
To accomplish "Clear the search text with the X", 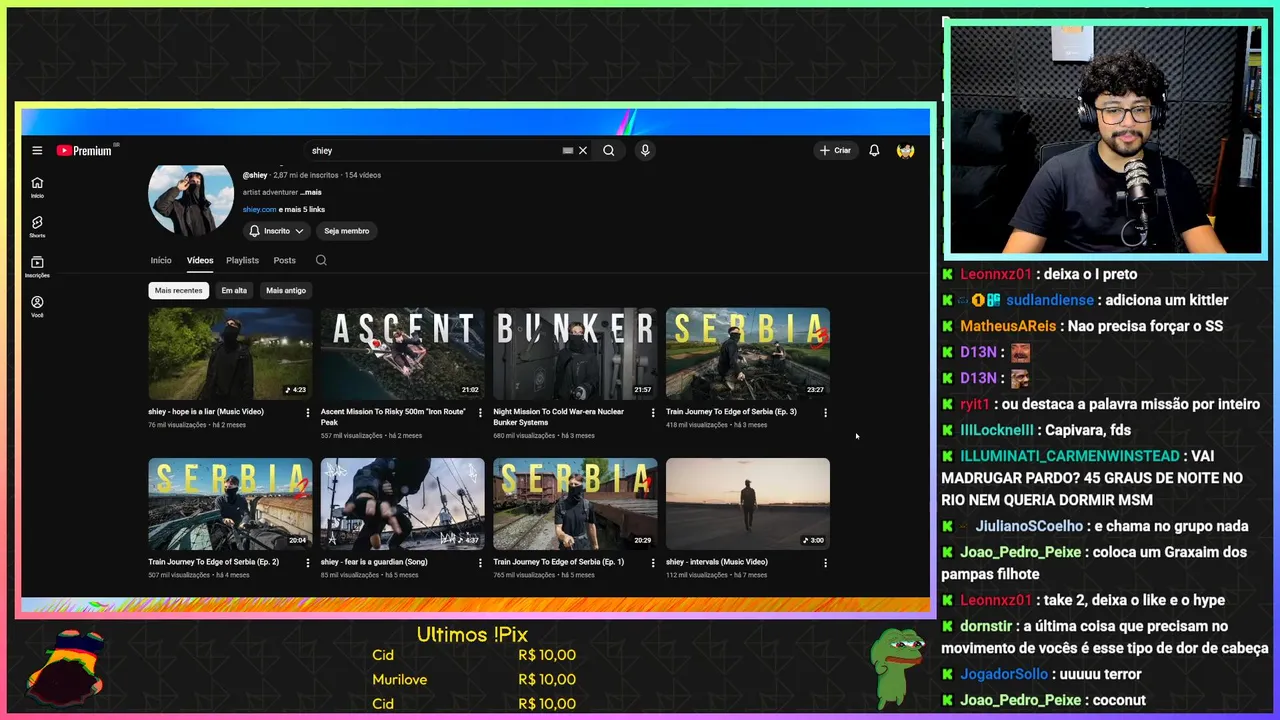I will tap(583, 151).
